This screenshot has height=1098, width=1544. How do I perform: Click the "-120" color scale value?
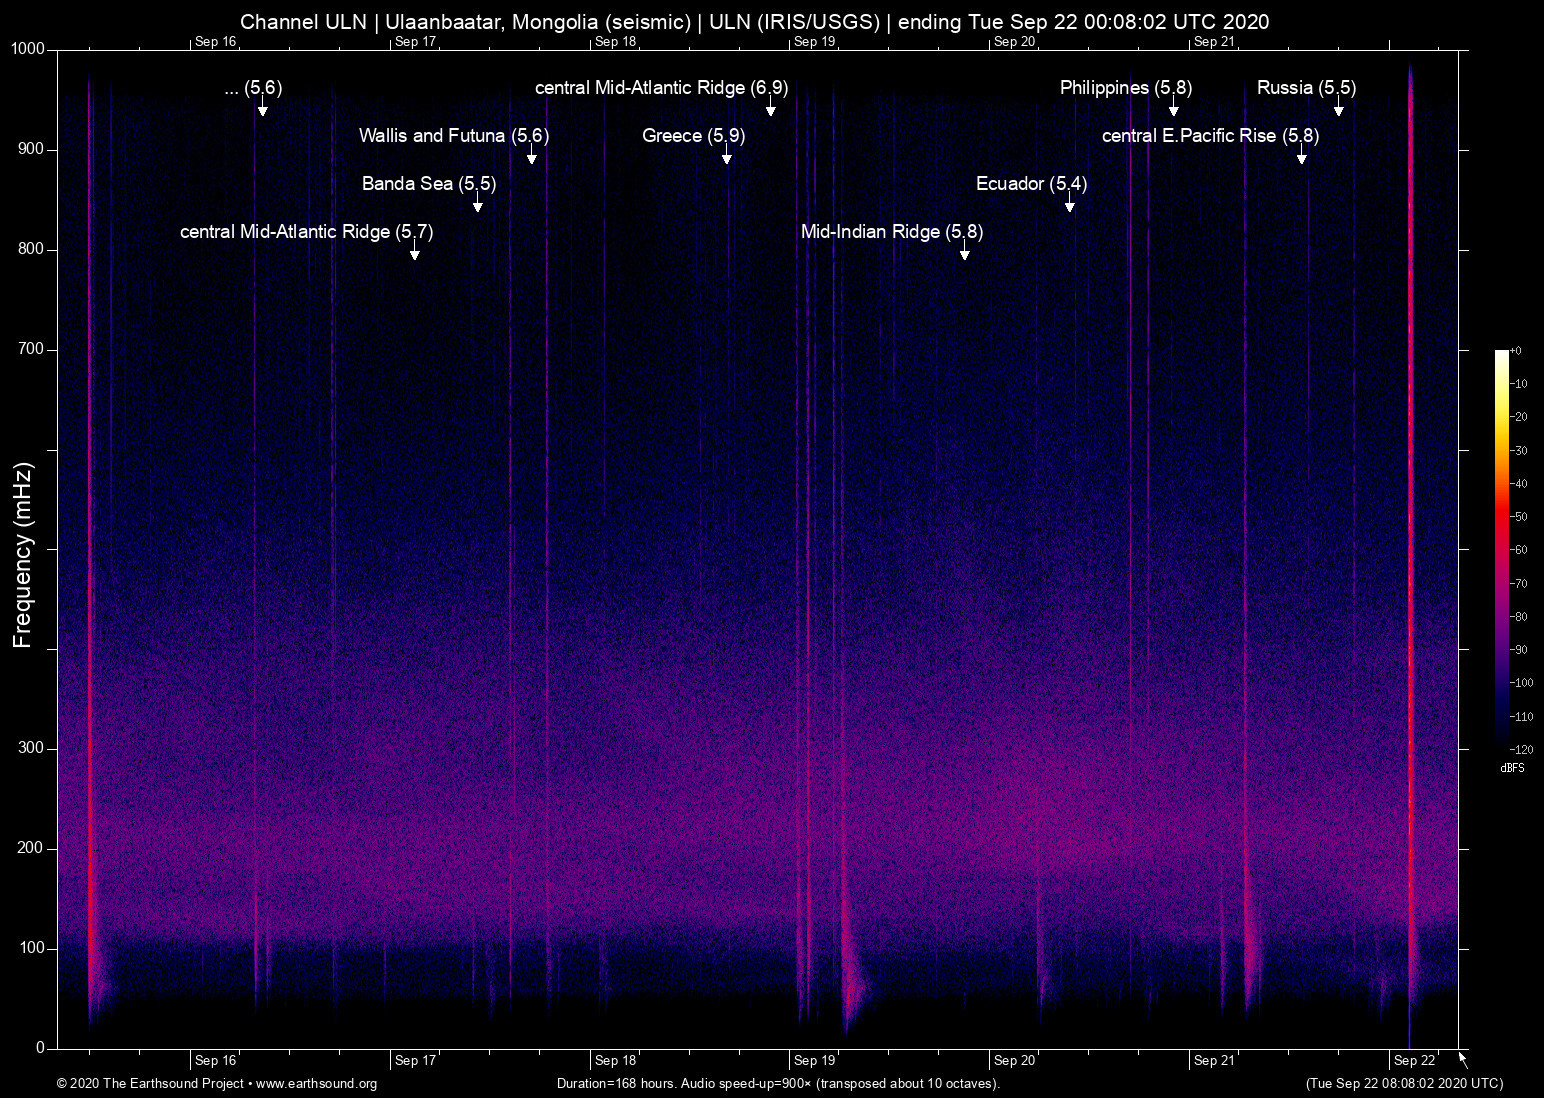1521,750
